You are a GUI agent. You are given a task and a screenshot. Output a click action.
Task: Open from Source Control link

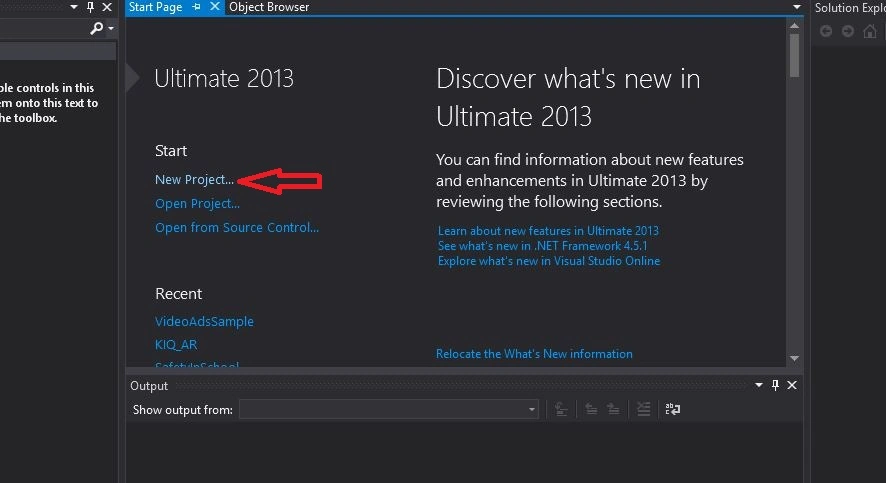[x=237, y=227]
